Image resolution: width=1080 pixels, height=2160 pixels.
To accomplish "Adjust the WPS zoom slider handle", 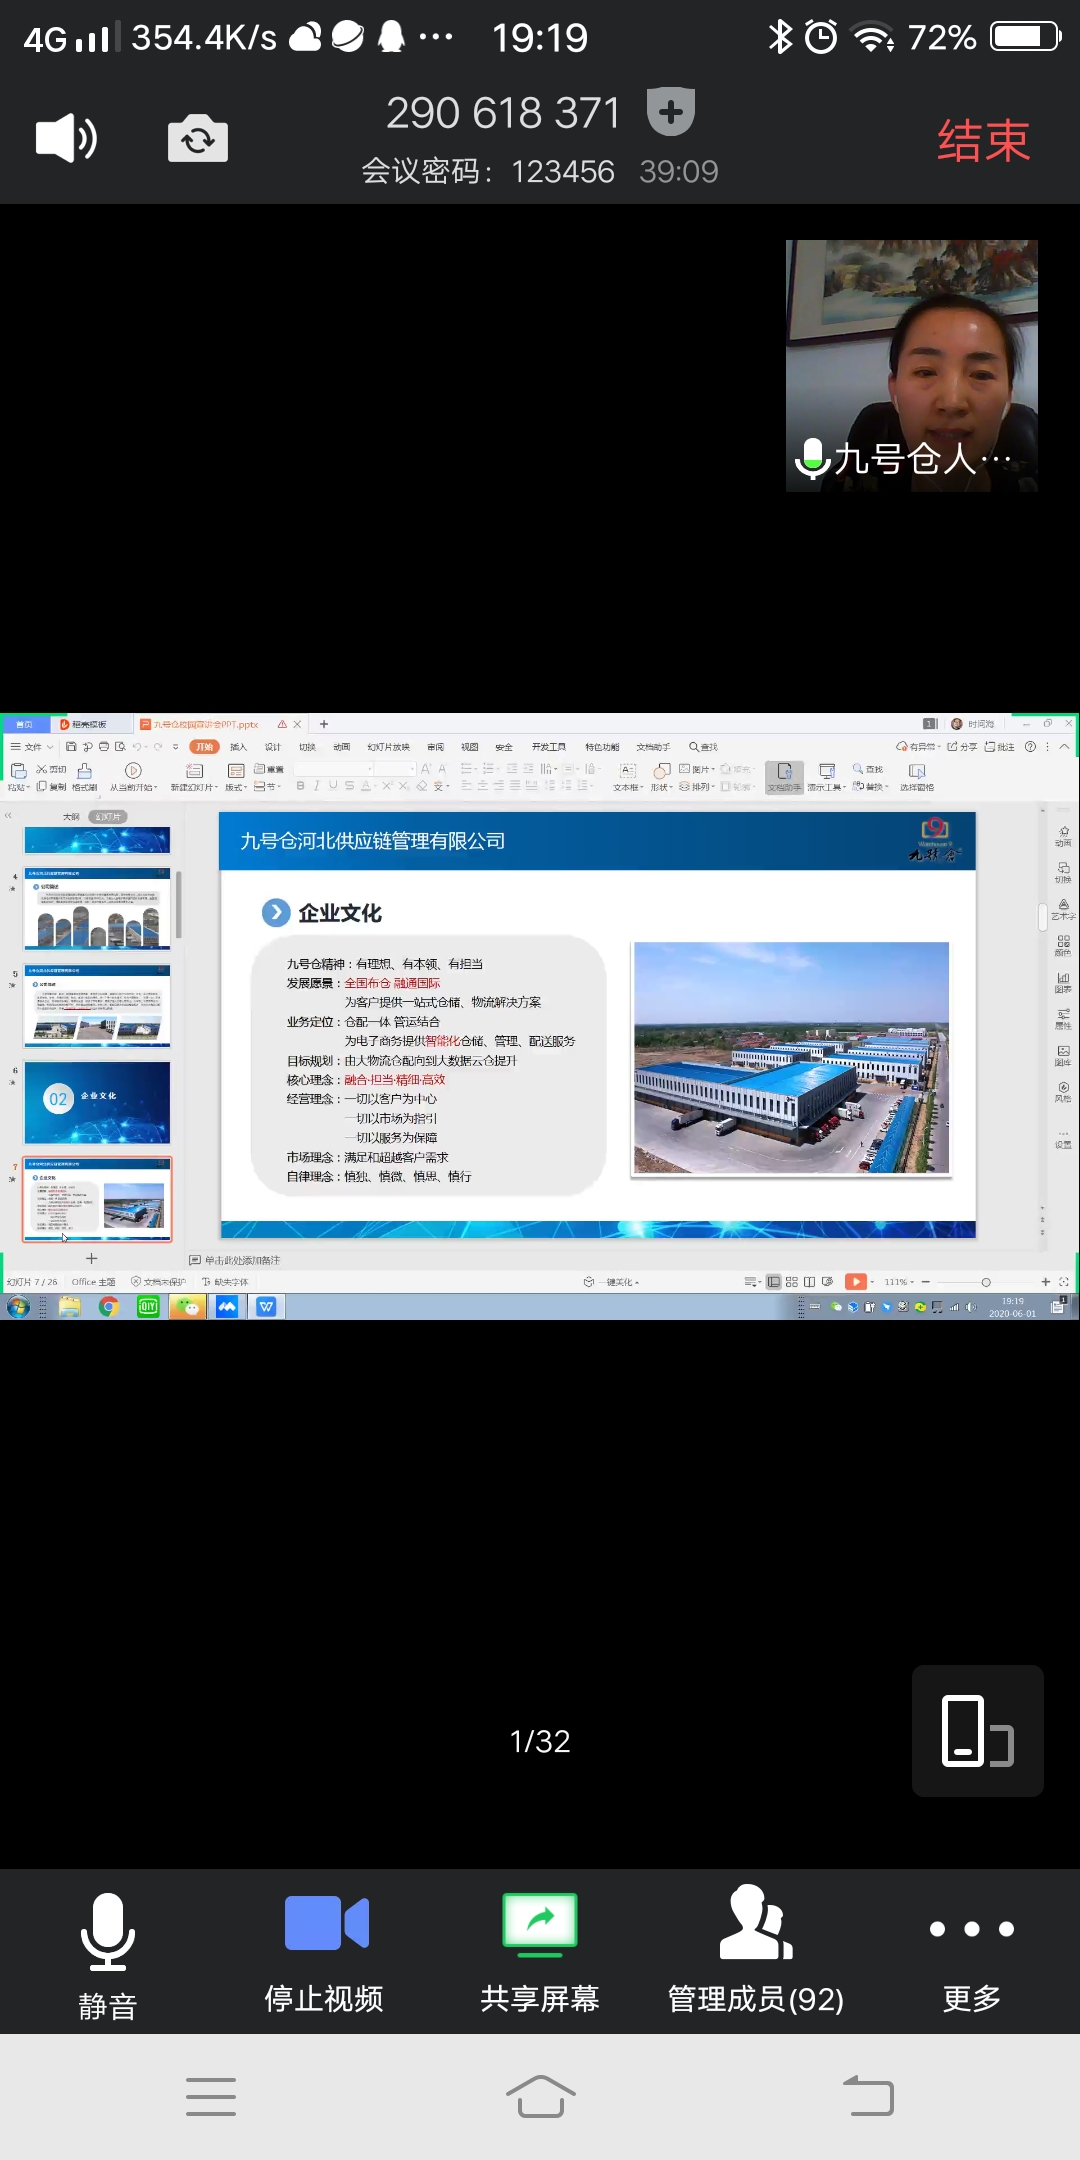I will [986, 1281].
